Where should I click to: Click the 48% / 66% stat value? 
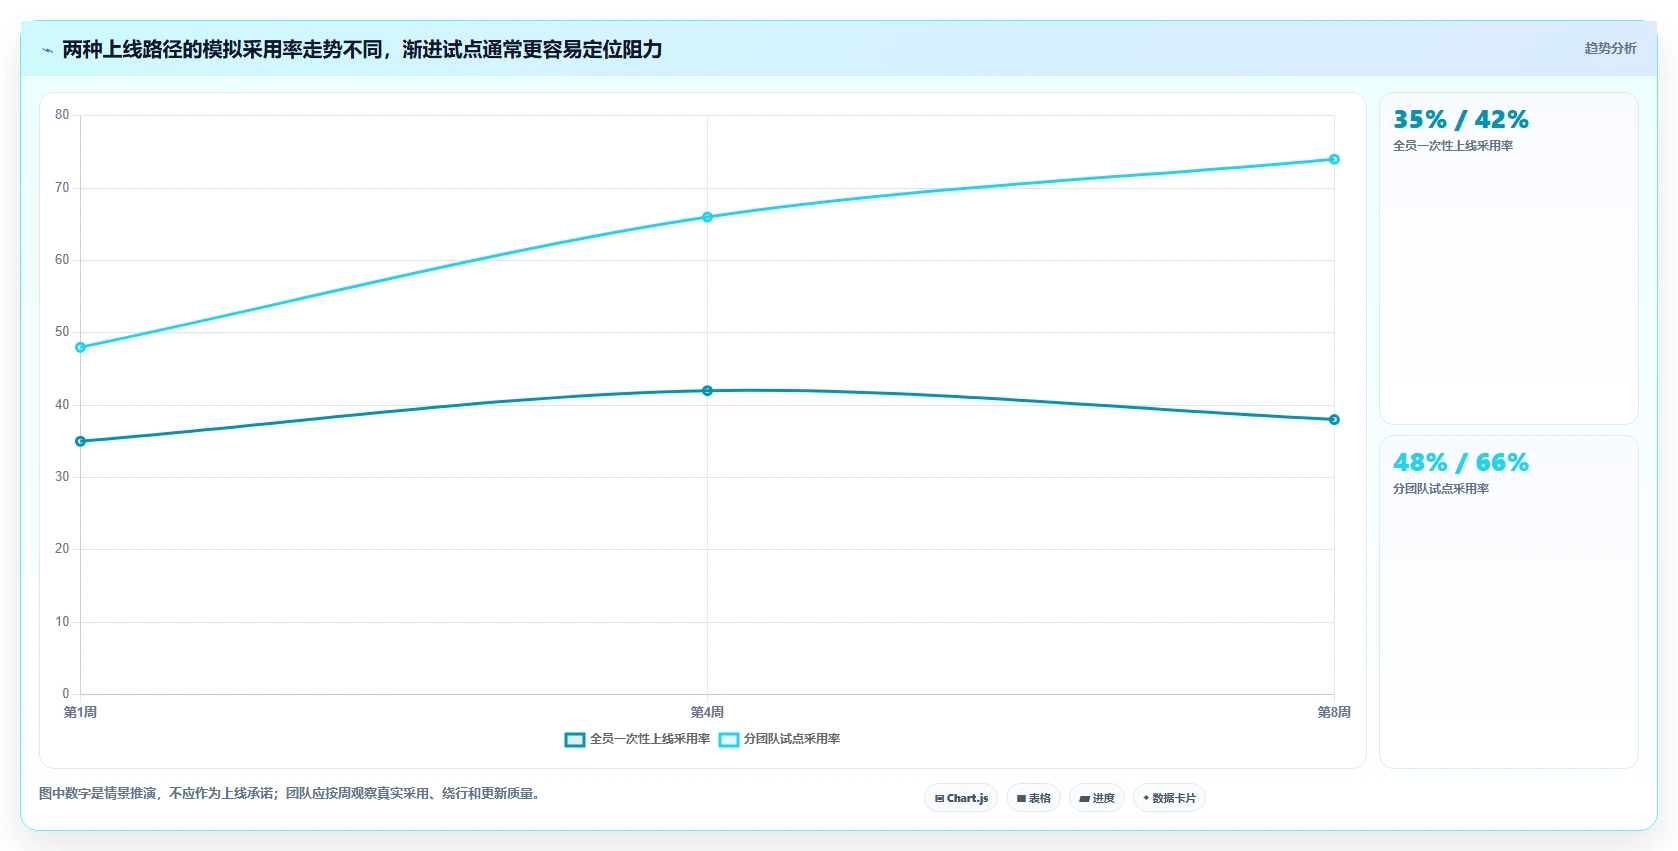[x=1461, y=463]
